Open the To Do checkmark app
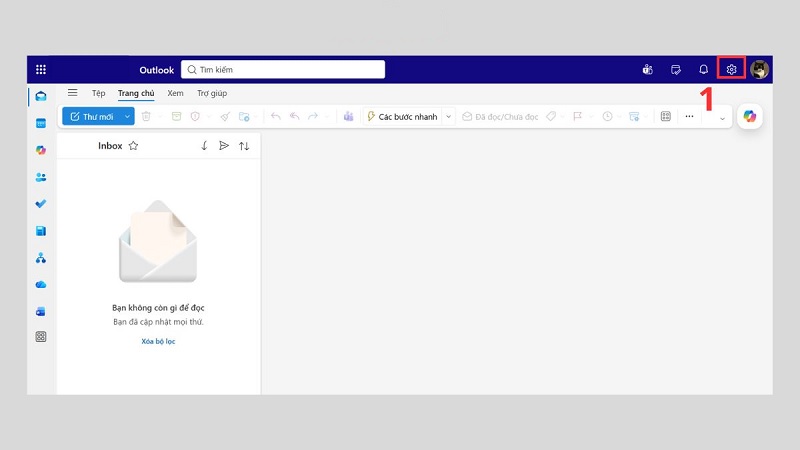 click(41, 204)
